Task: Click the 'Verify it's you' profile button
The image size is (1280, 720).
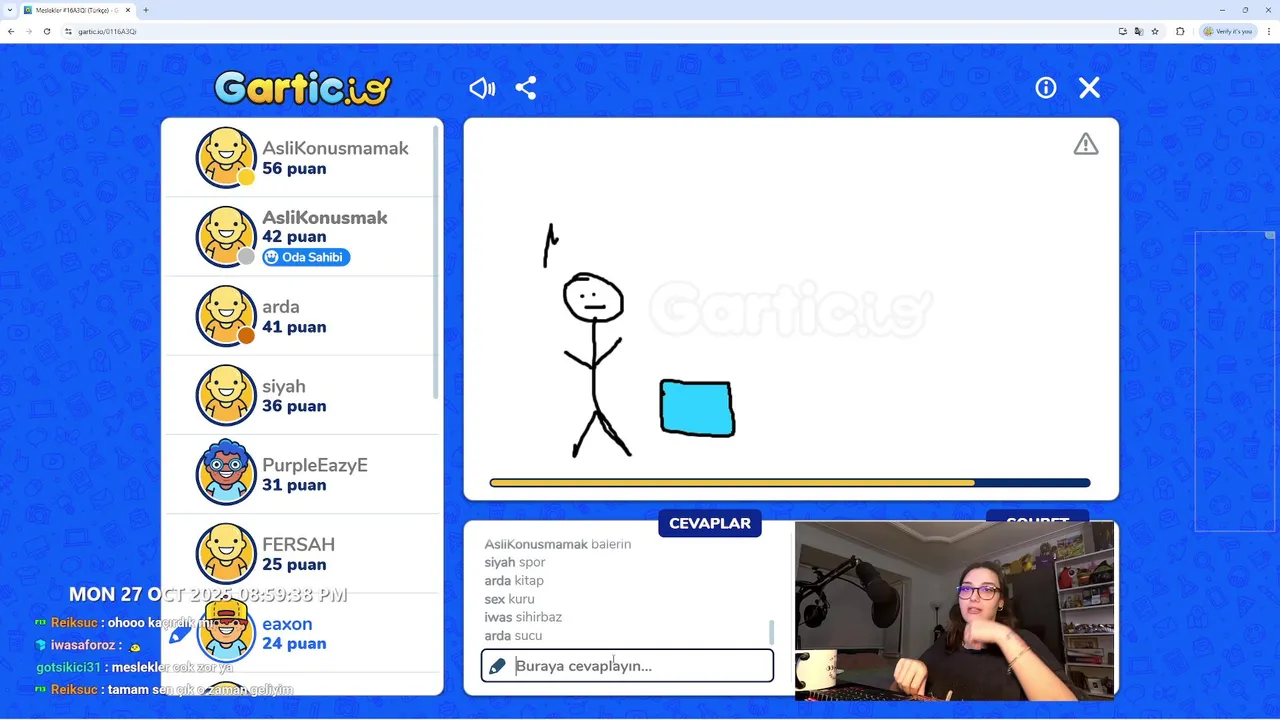Action: tap(1228, 31)
